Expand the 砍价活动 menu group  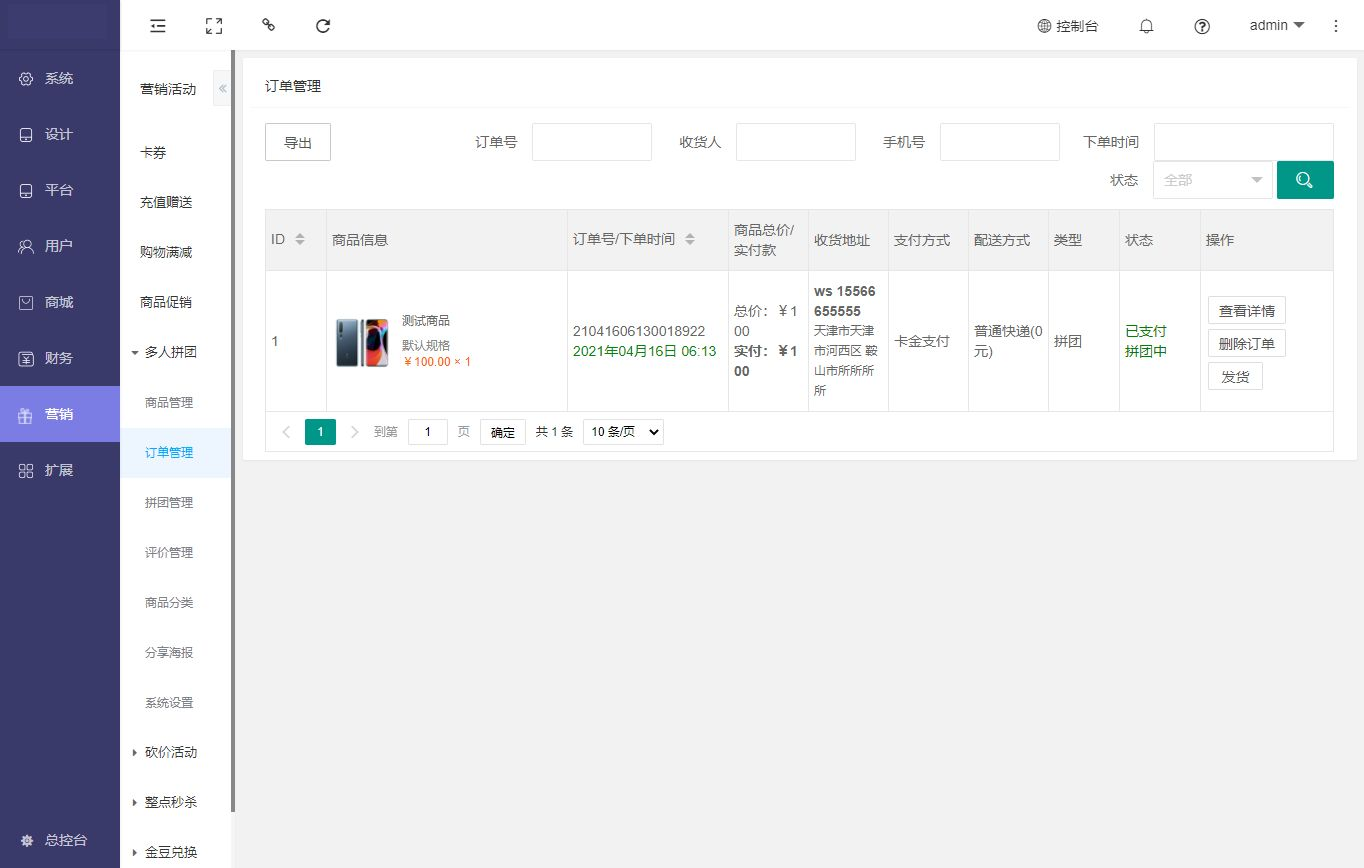(170, 752)
